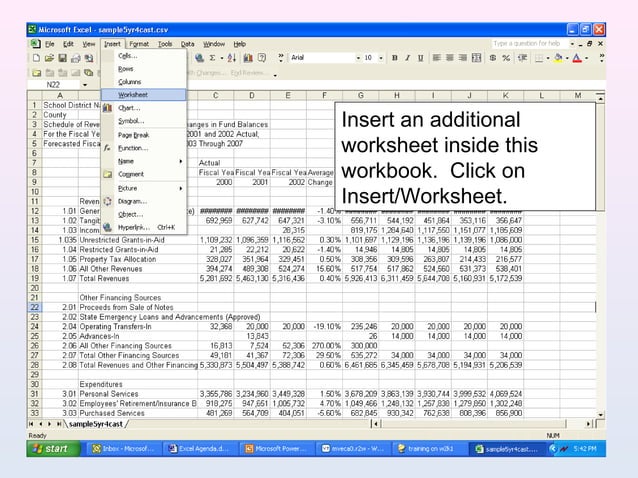Toggle Align Left

pos(437,58)
